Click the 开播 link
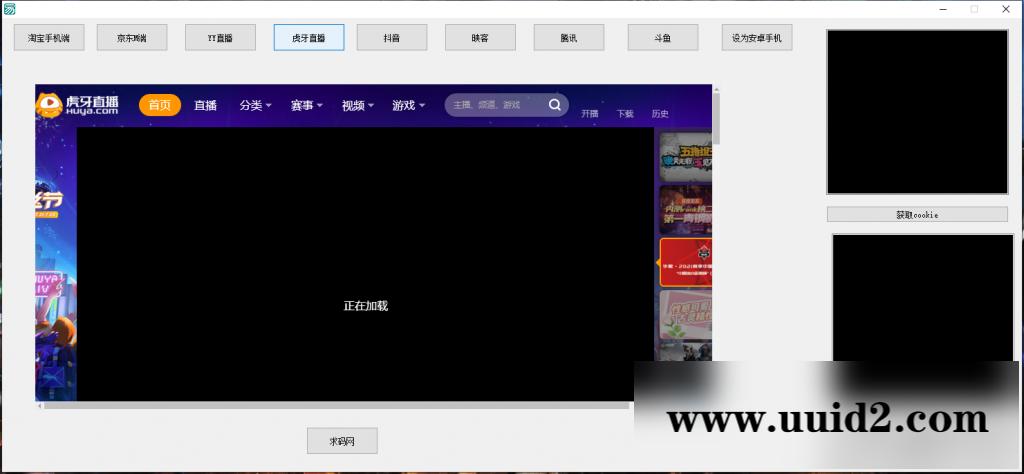 pyautogui.click(x=590, y=114)
